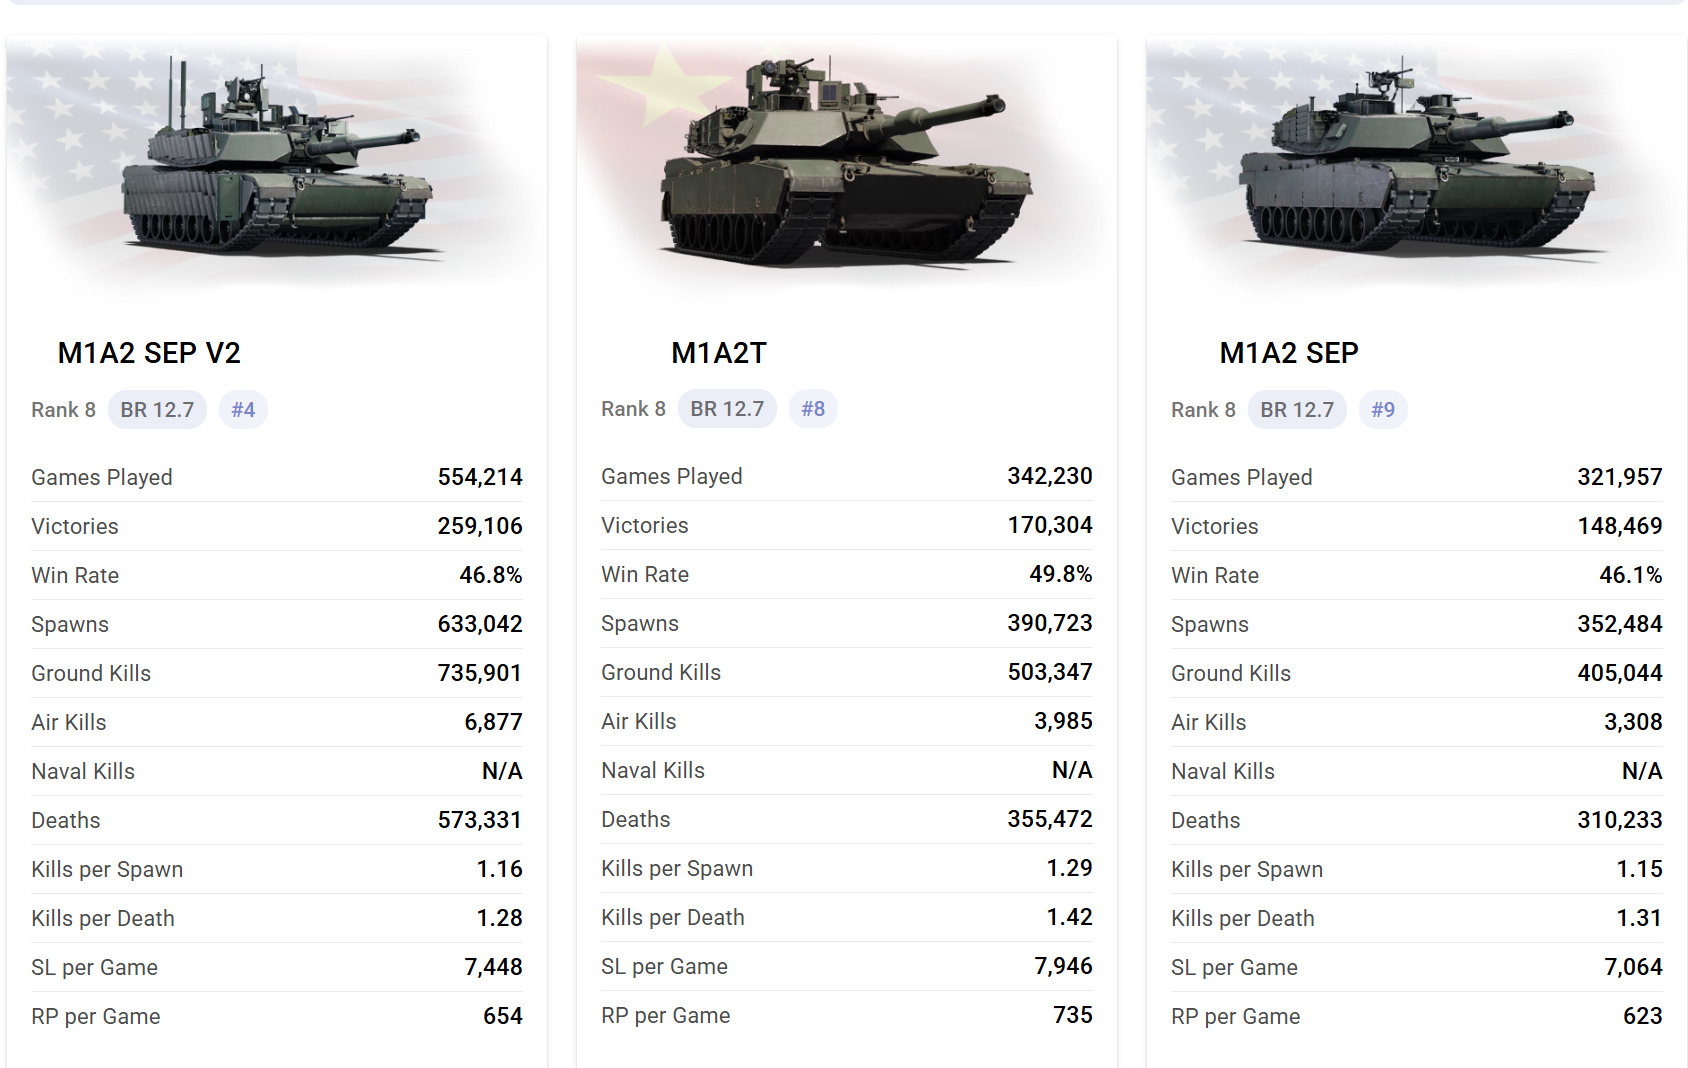Select BR 12.7 badge on M1A2 SEP V2
Viewport: 1688px width, 1068px height.
tap(157, 410)
